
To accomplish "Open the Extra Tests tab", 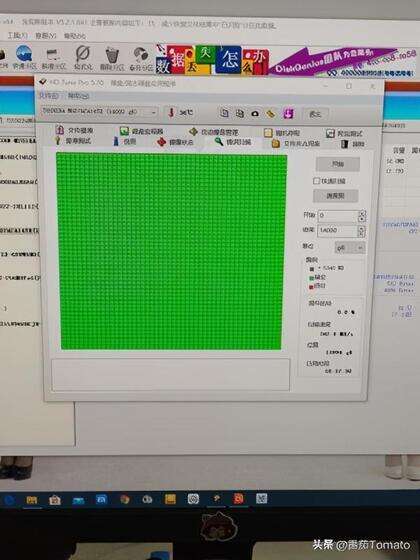I will [x=344, y=134].
